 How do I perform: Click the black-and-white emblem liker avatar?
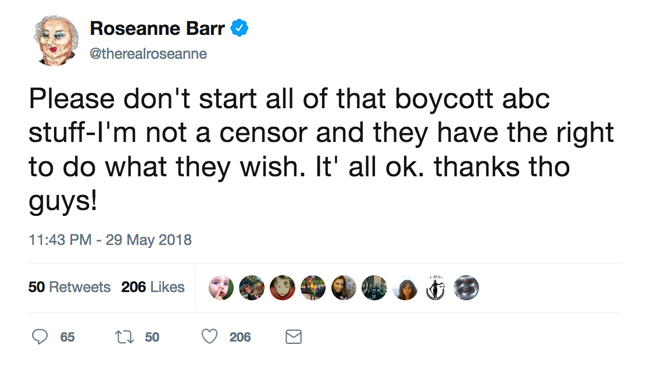point(436,287)
